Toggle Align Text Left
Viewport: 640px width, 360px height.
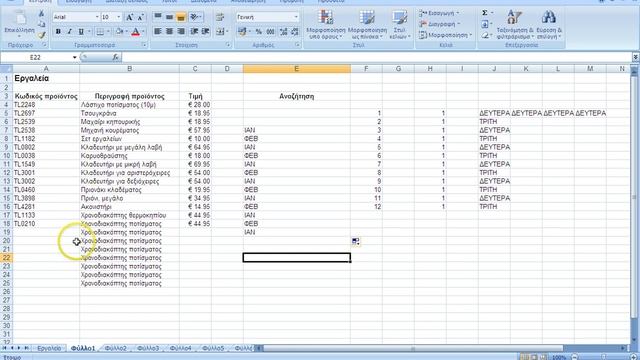[158, 31]
